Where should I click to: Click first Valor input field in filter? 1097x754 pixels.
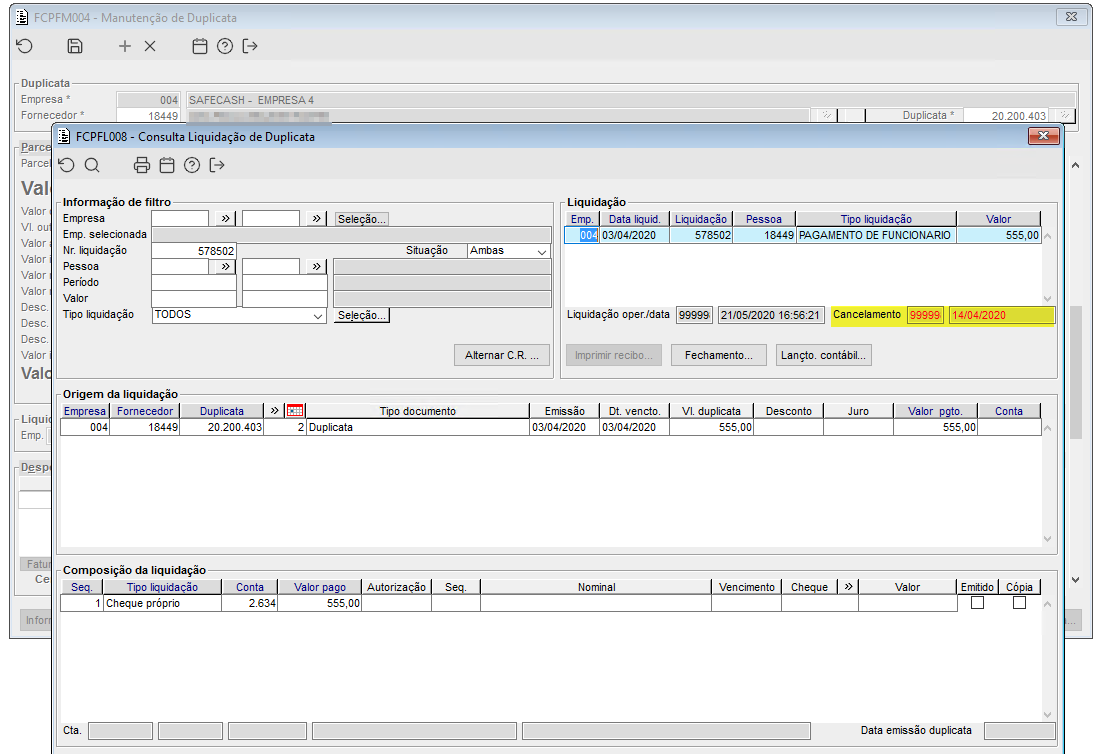click(x=194, y=299)
